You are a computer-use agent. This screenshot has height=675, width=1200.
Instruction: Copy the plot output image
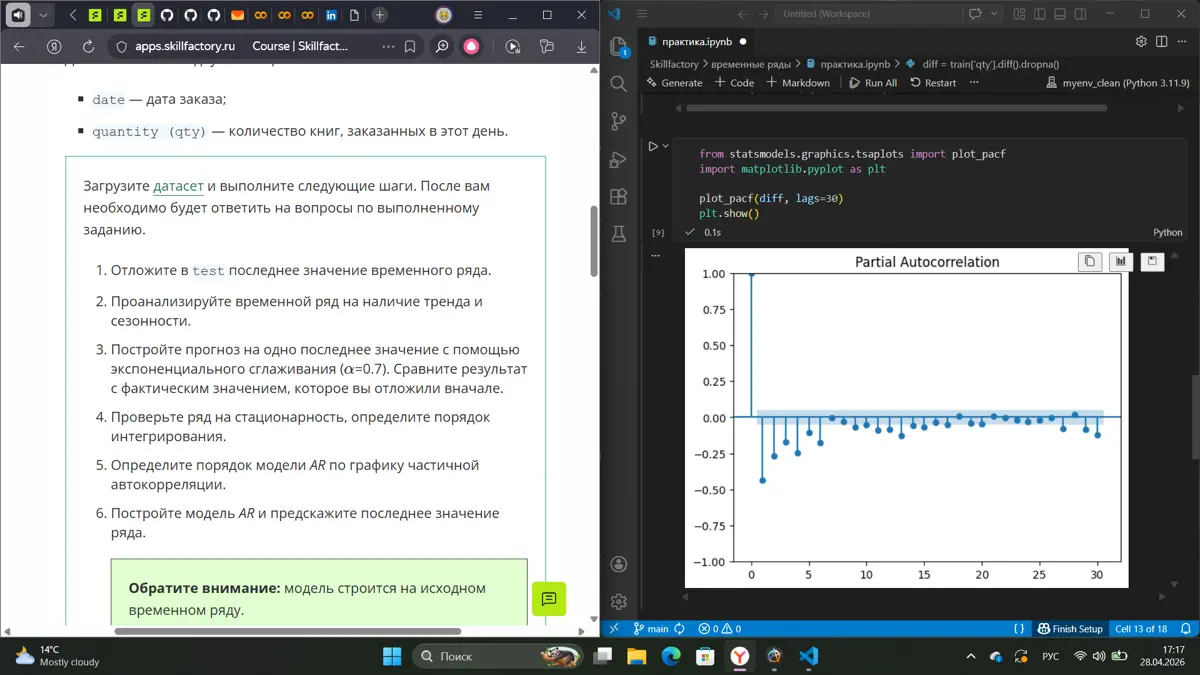point(1090,261)
